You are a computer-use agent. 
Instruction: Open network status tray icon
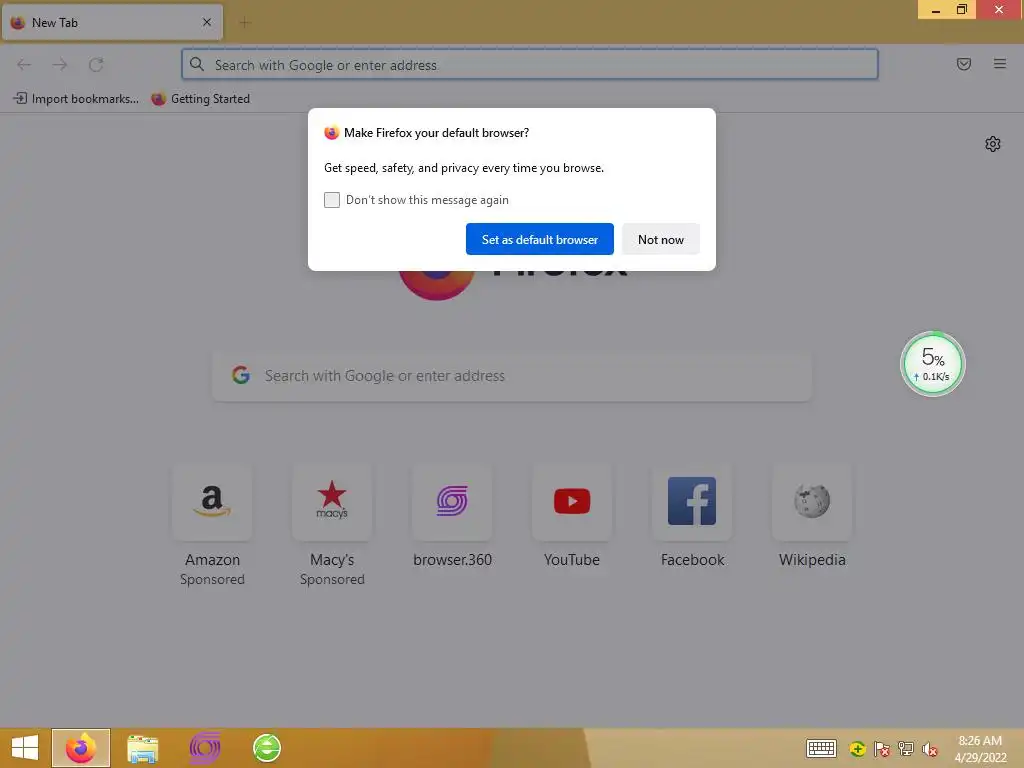point(906,749)
